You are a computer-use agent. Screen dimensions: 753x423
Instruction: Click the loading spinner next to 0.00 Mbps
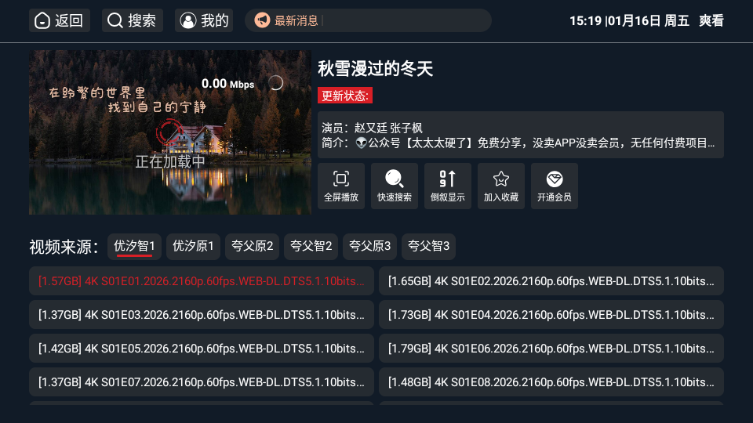pos(276,83)
